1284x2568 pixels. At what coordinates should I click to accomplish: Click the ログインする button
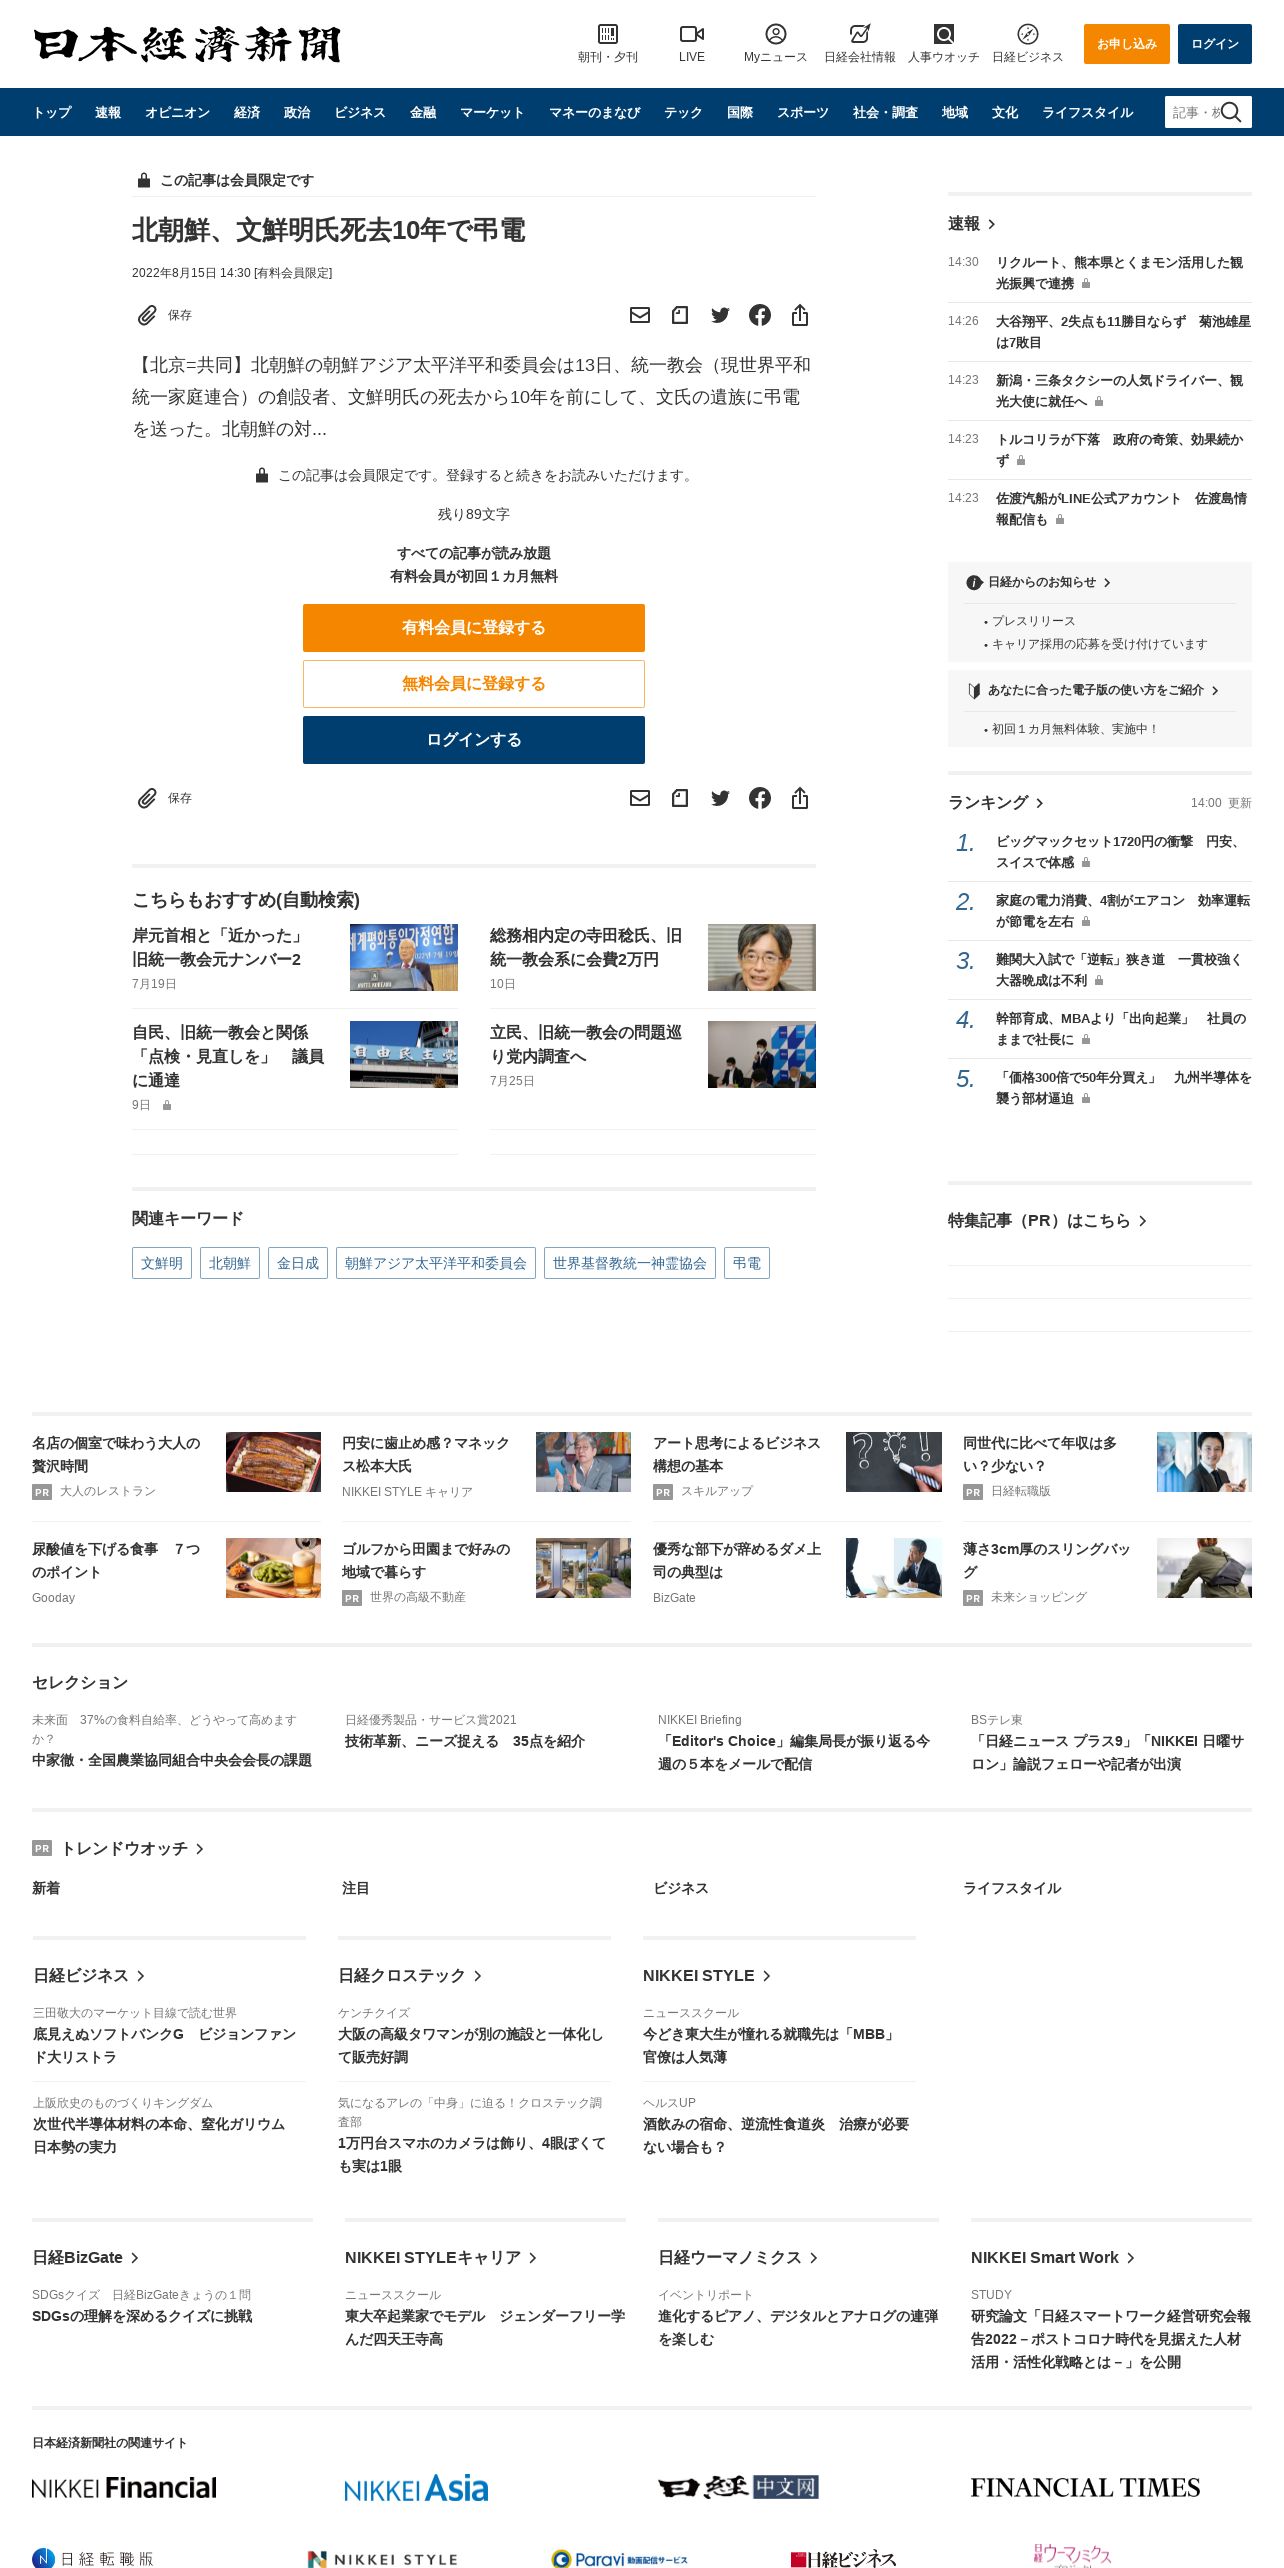(x=474, y=740)
